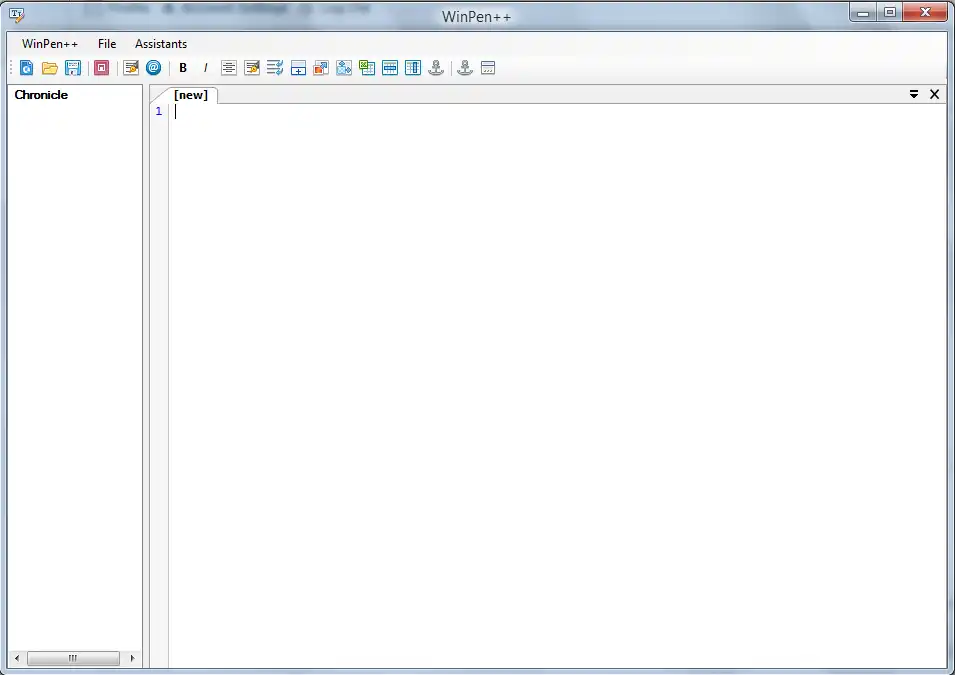
Task: Click the new document icon in toolbar
Action: coord(26,68)
